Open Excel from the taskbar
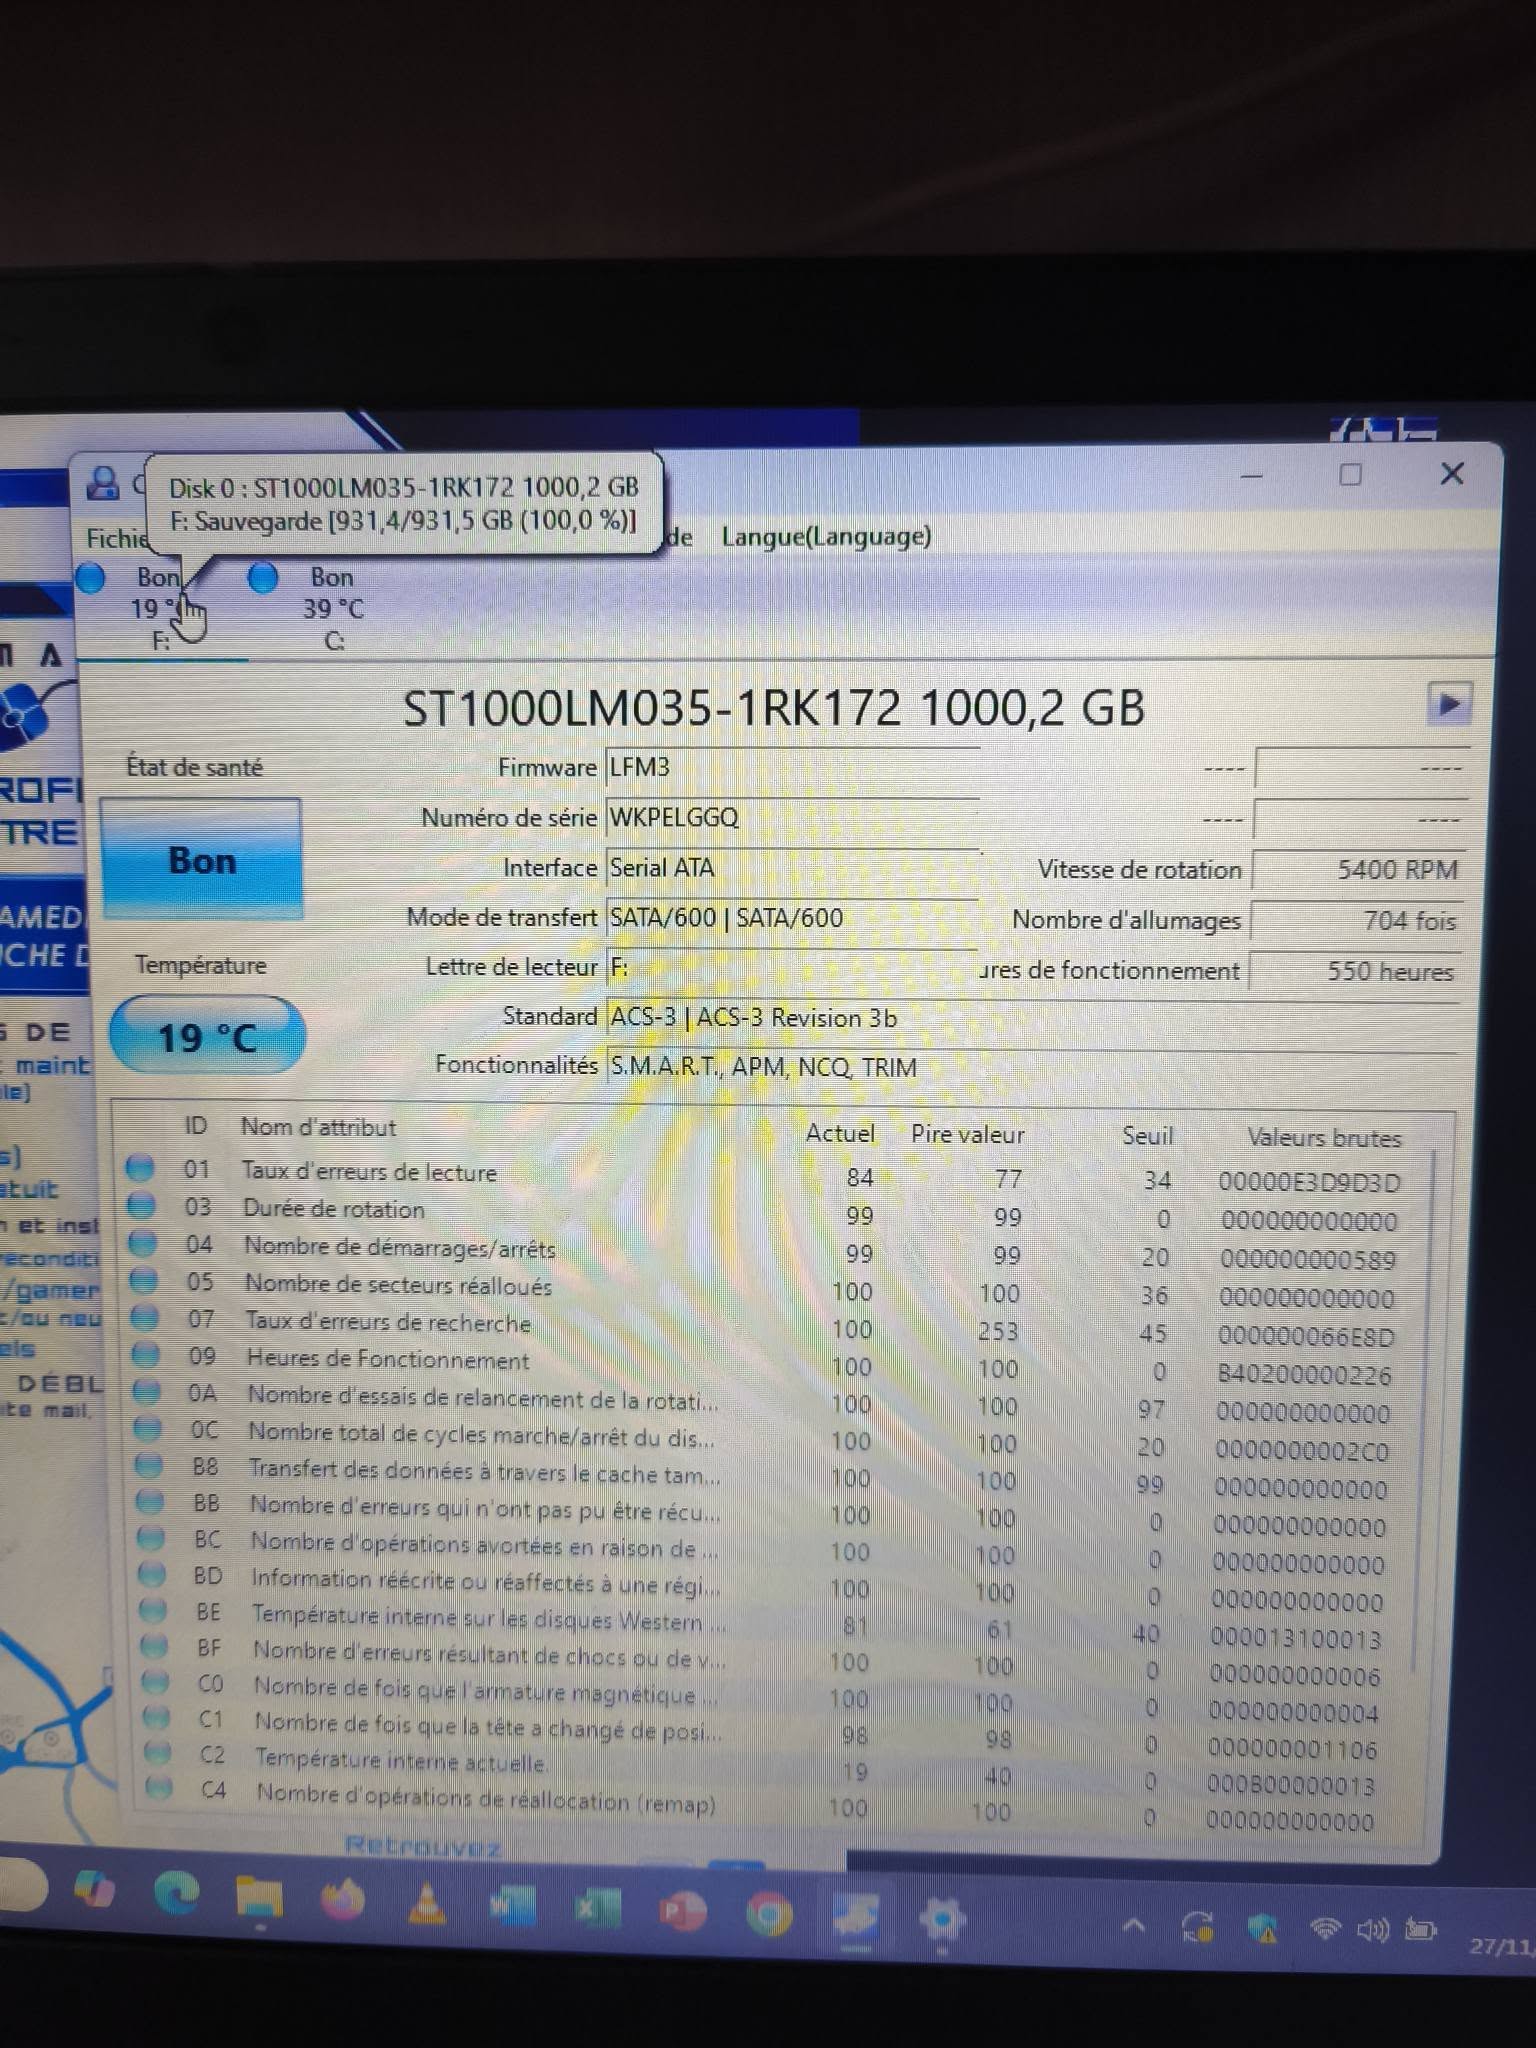Viewport: 1536px width, 2048px height. [x=597, y=1909]
